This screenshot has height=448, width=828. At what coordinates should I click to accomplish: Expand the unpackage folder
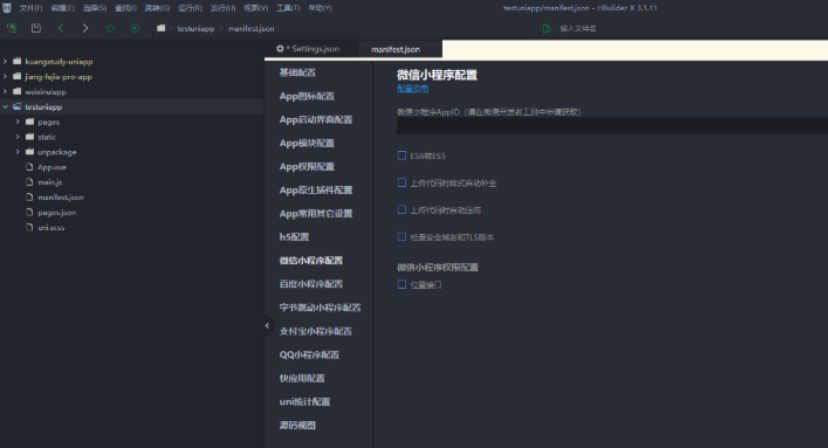pyautogui.click(x=17, y=152)
